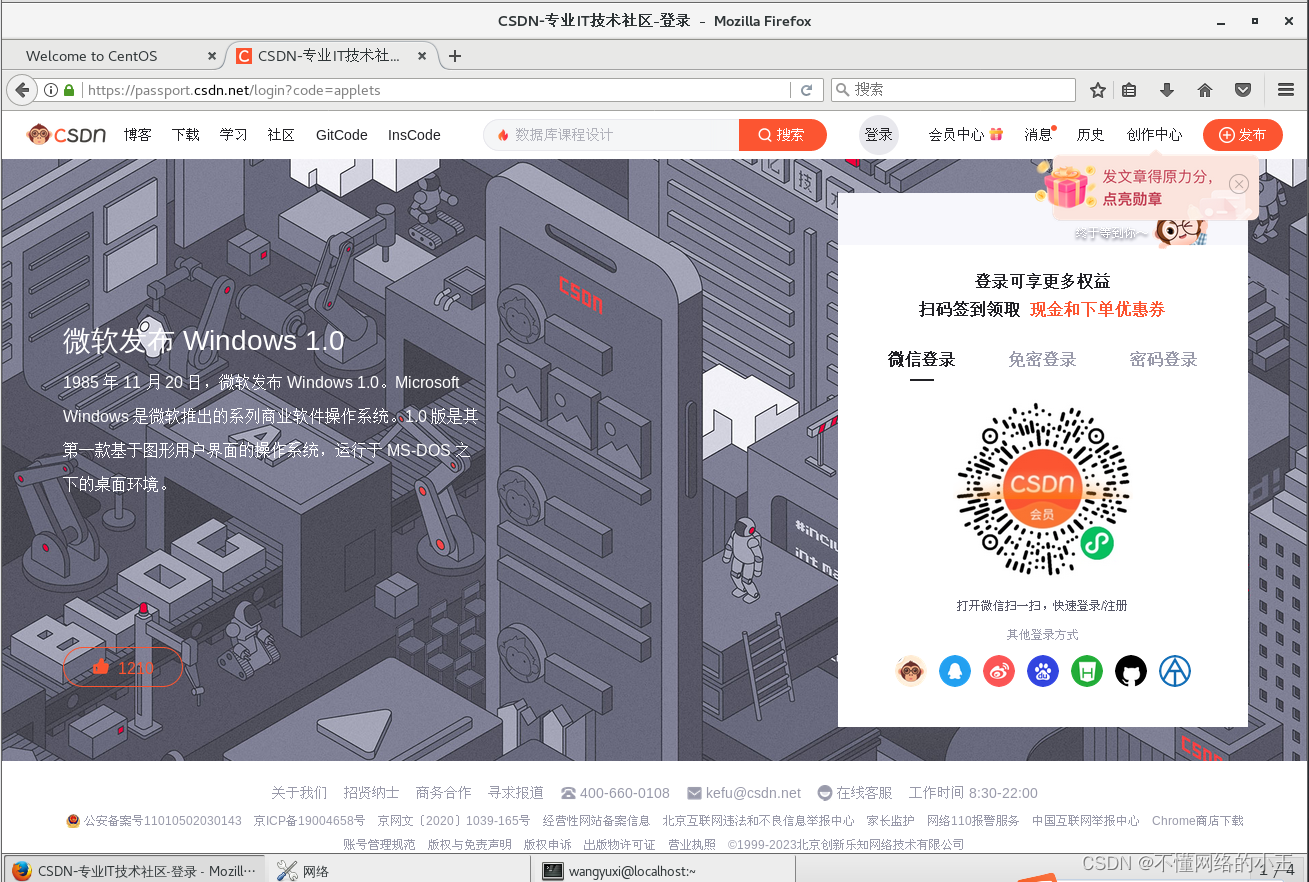
Task: Open 网络110报警服务 footer link
Action: pyautogui.click(x=973, y=821)
